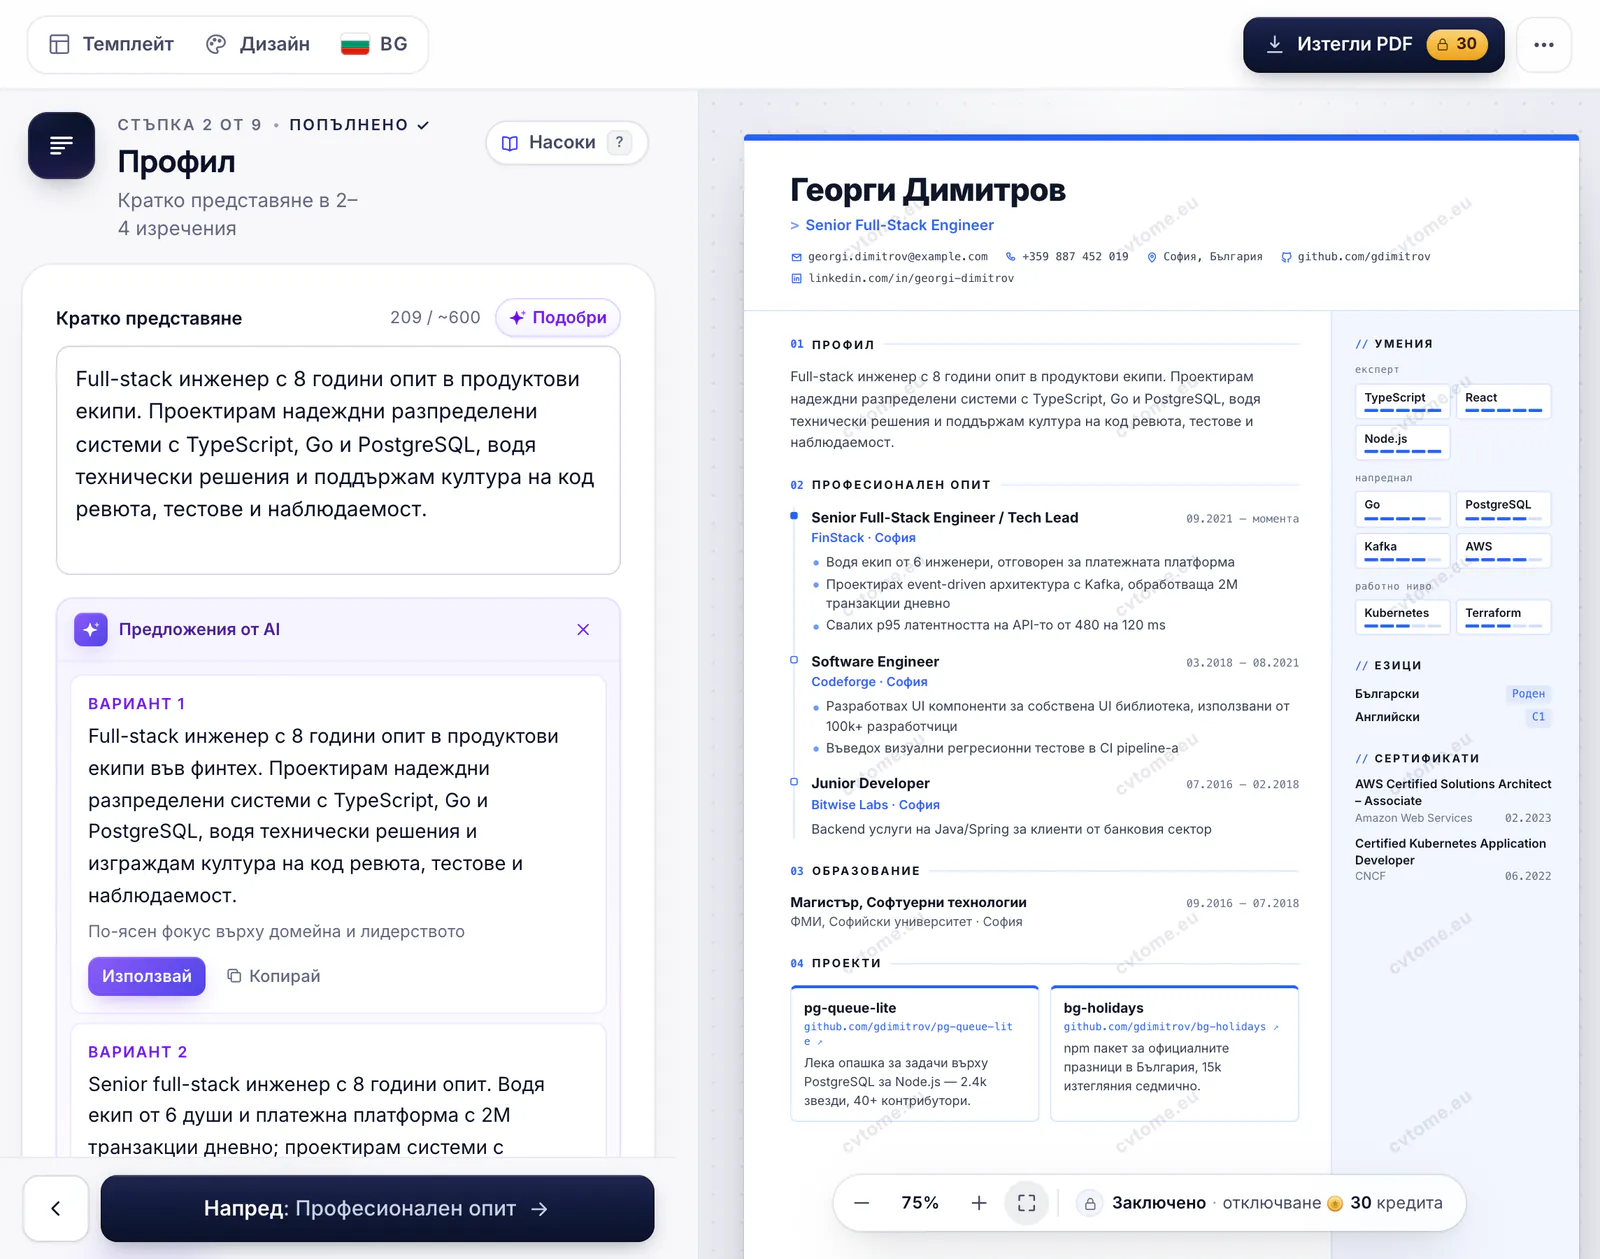Open the Темплейт template menu
Screen dimensions: 1600x1259
(x=112, y=44)
